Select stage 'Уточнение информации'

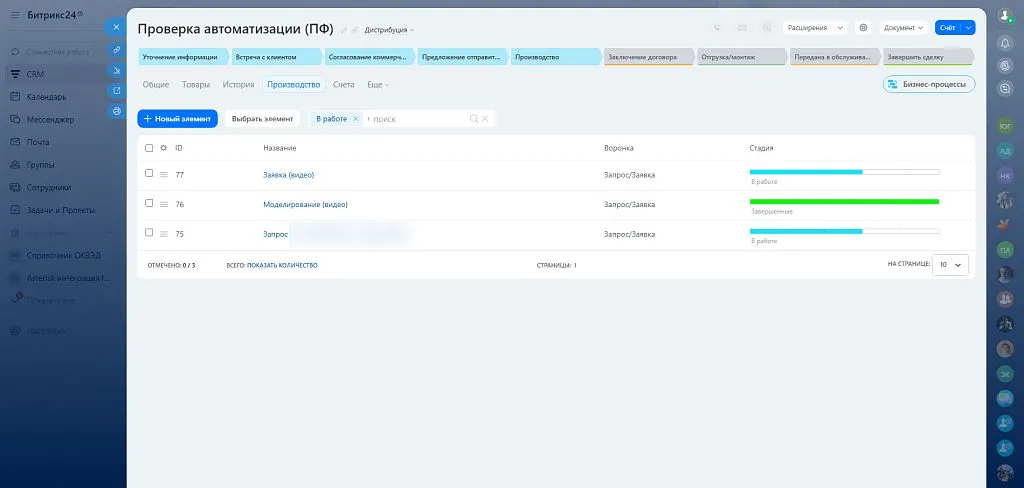click(183, 57)
